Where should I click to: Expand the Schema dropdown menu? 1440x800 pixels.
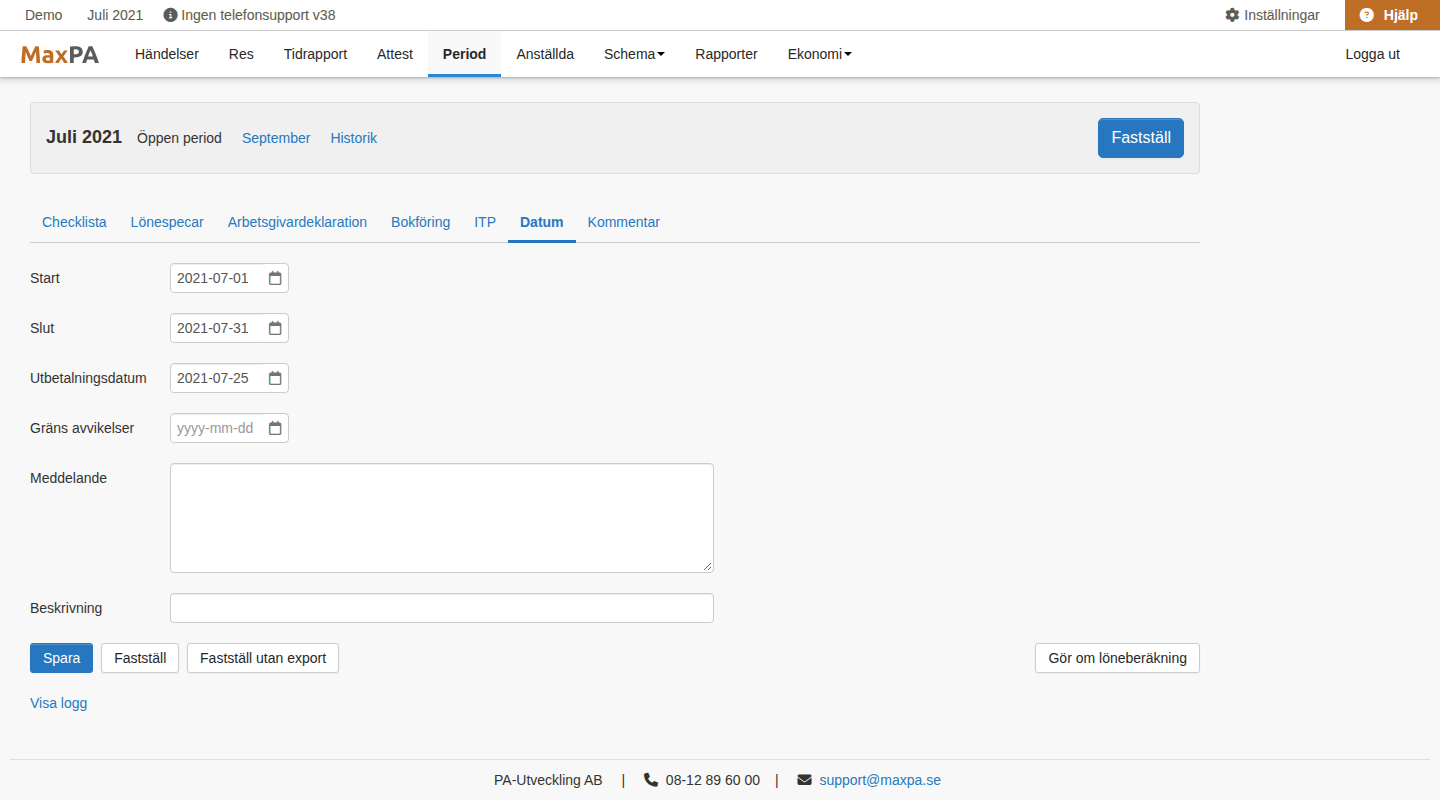pyautogui.click(x=634, y=54)
